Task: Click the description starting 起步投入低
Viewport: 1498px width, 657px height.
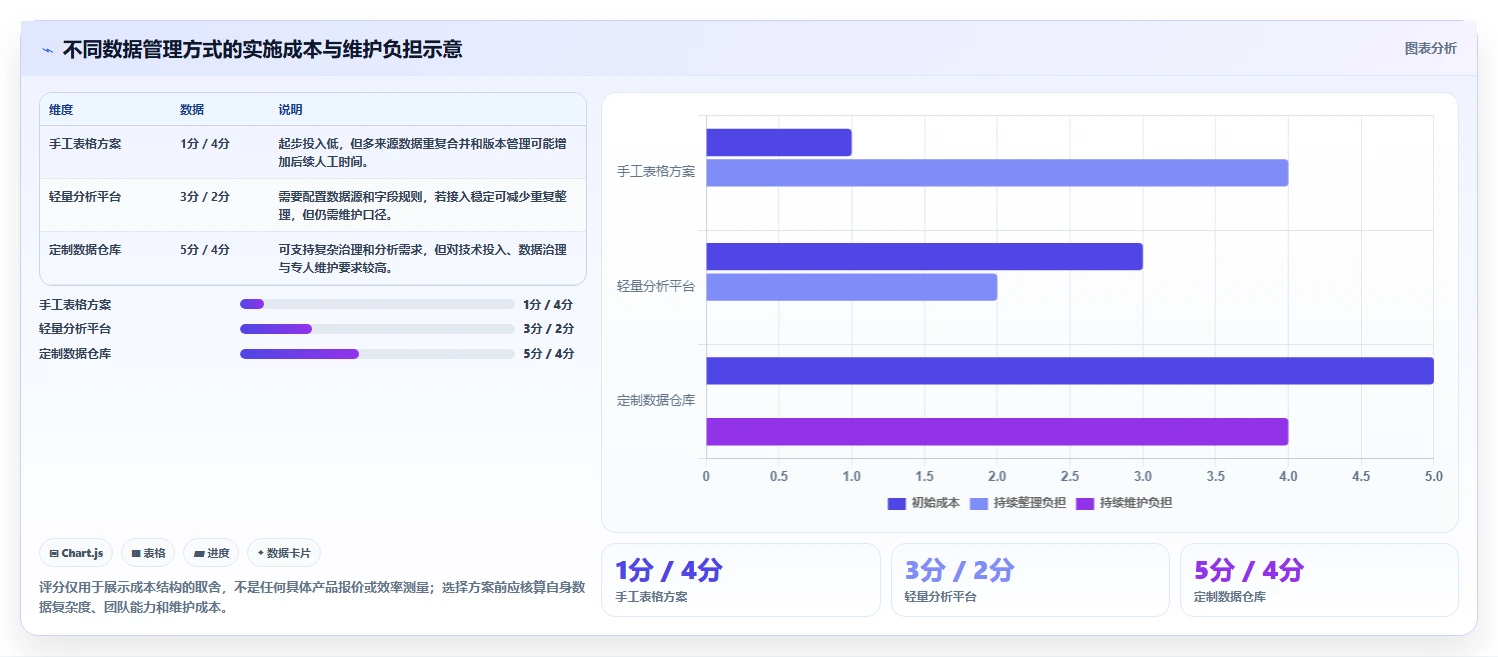Action: point(423,153)
